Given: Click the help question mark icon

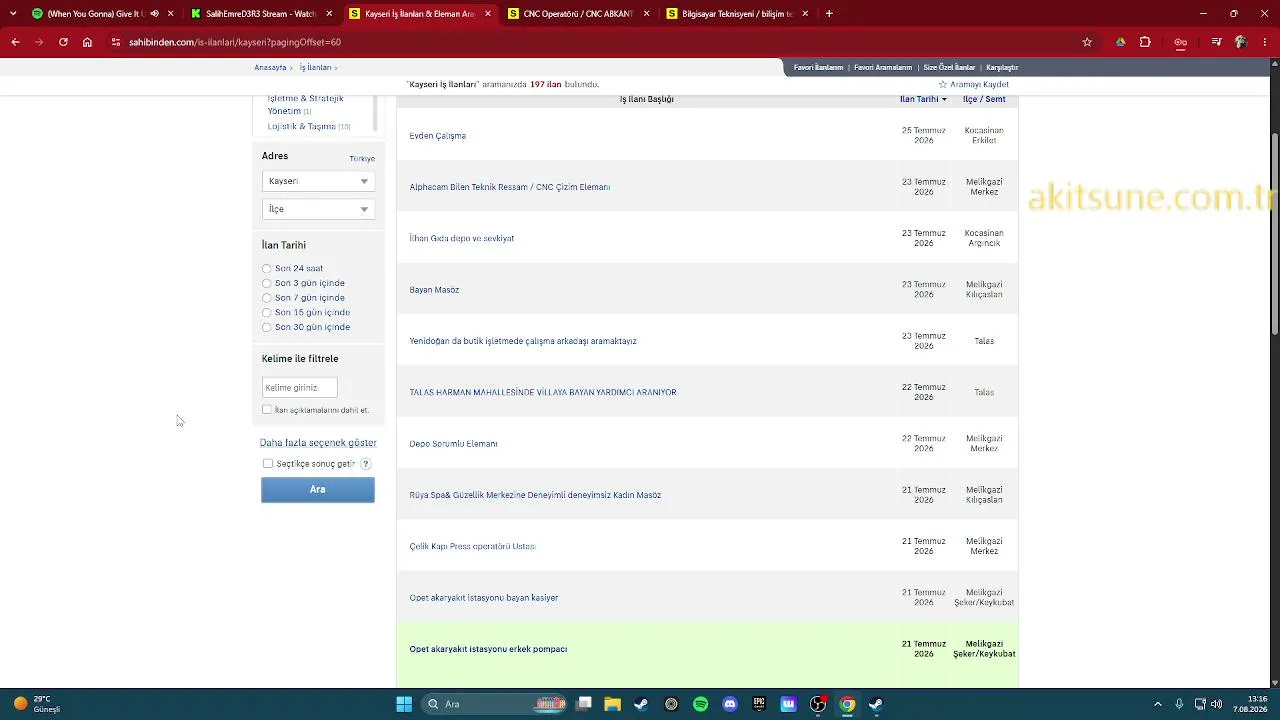Looking at the screenshot, I should coord(365,464).
